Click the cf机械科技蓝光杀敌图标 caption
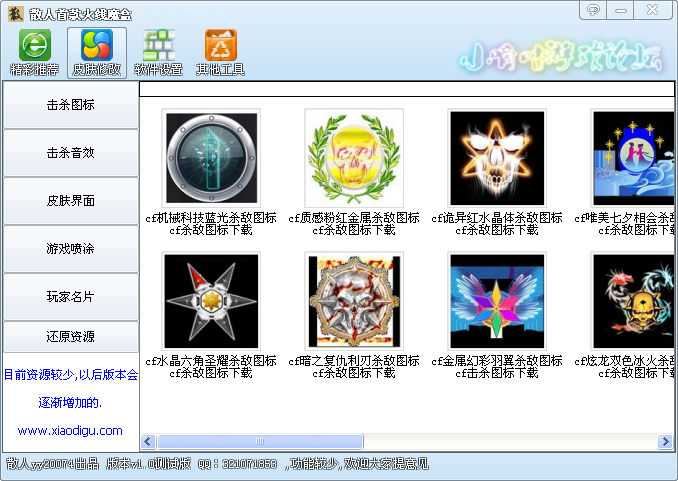Viewport: 678px width, 481px height. 211,218
